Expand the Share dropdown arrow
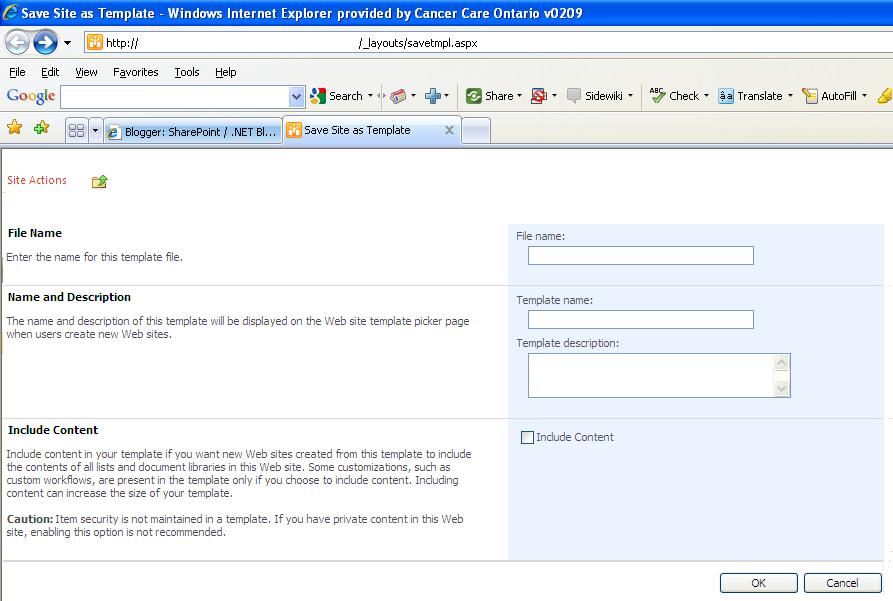 [x=519, y=96]
